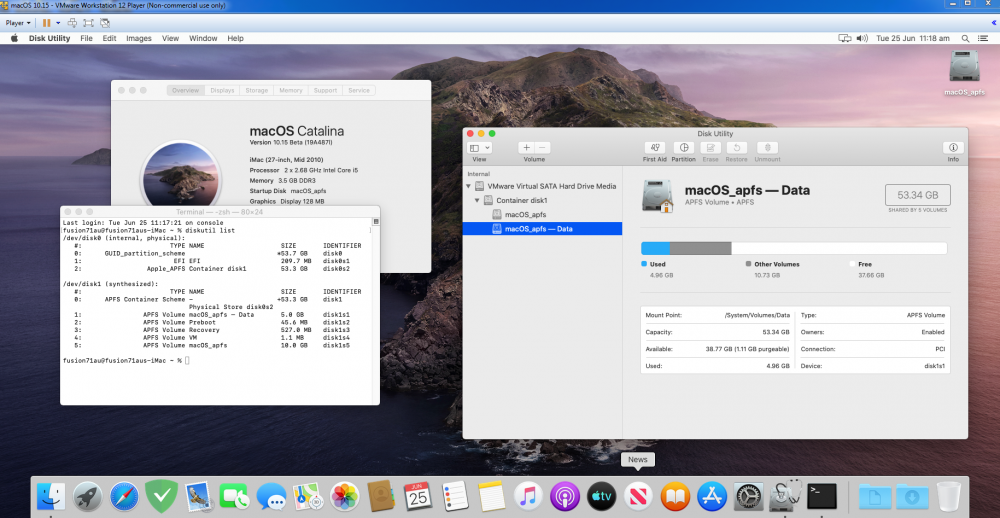Viewport: 1000px width, 518px height.
Task: Launch Safari from the Dock
Action: coord(124,496)
